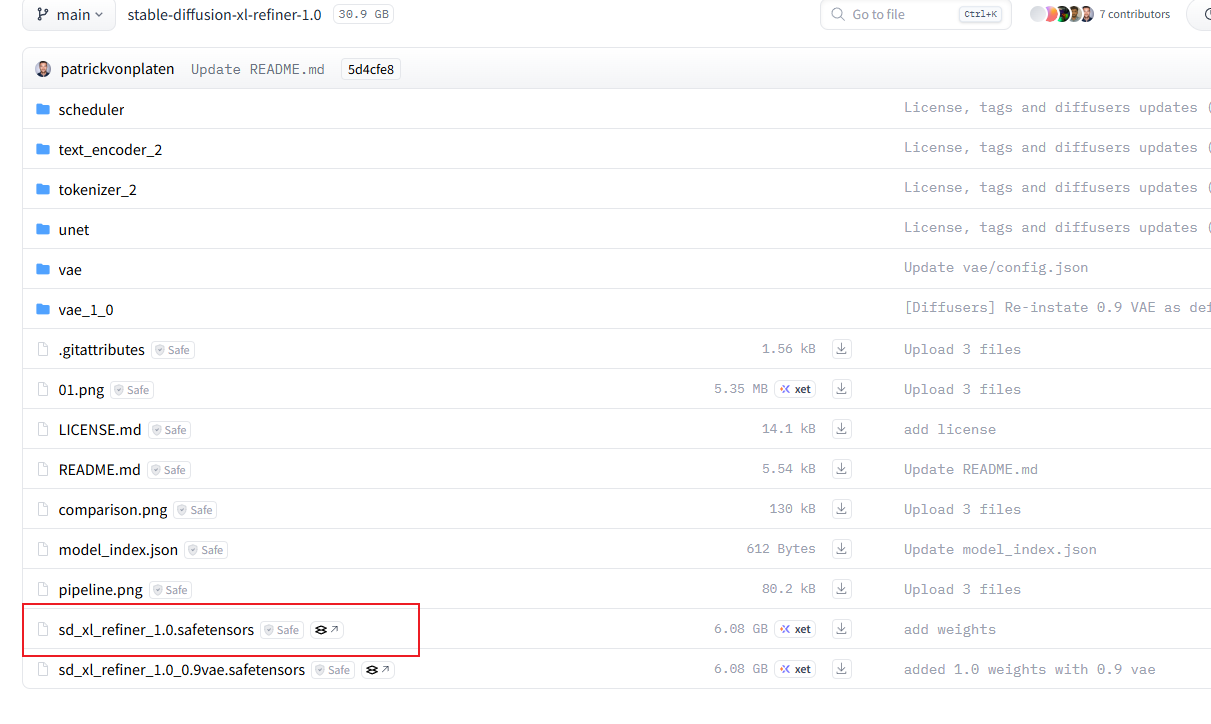Screen dimensions: 1211x724
Task: Click the stable-diffusion-xl-refiner-1.0 repository path
Action: (224, 15)
